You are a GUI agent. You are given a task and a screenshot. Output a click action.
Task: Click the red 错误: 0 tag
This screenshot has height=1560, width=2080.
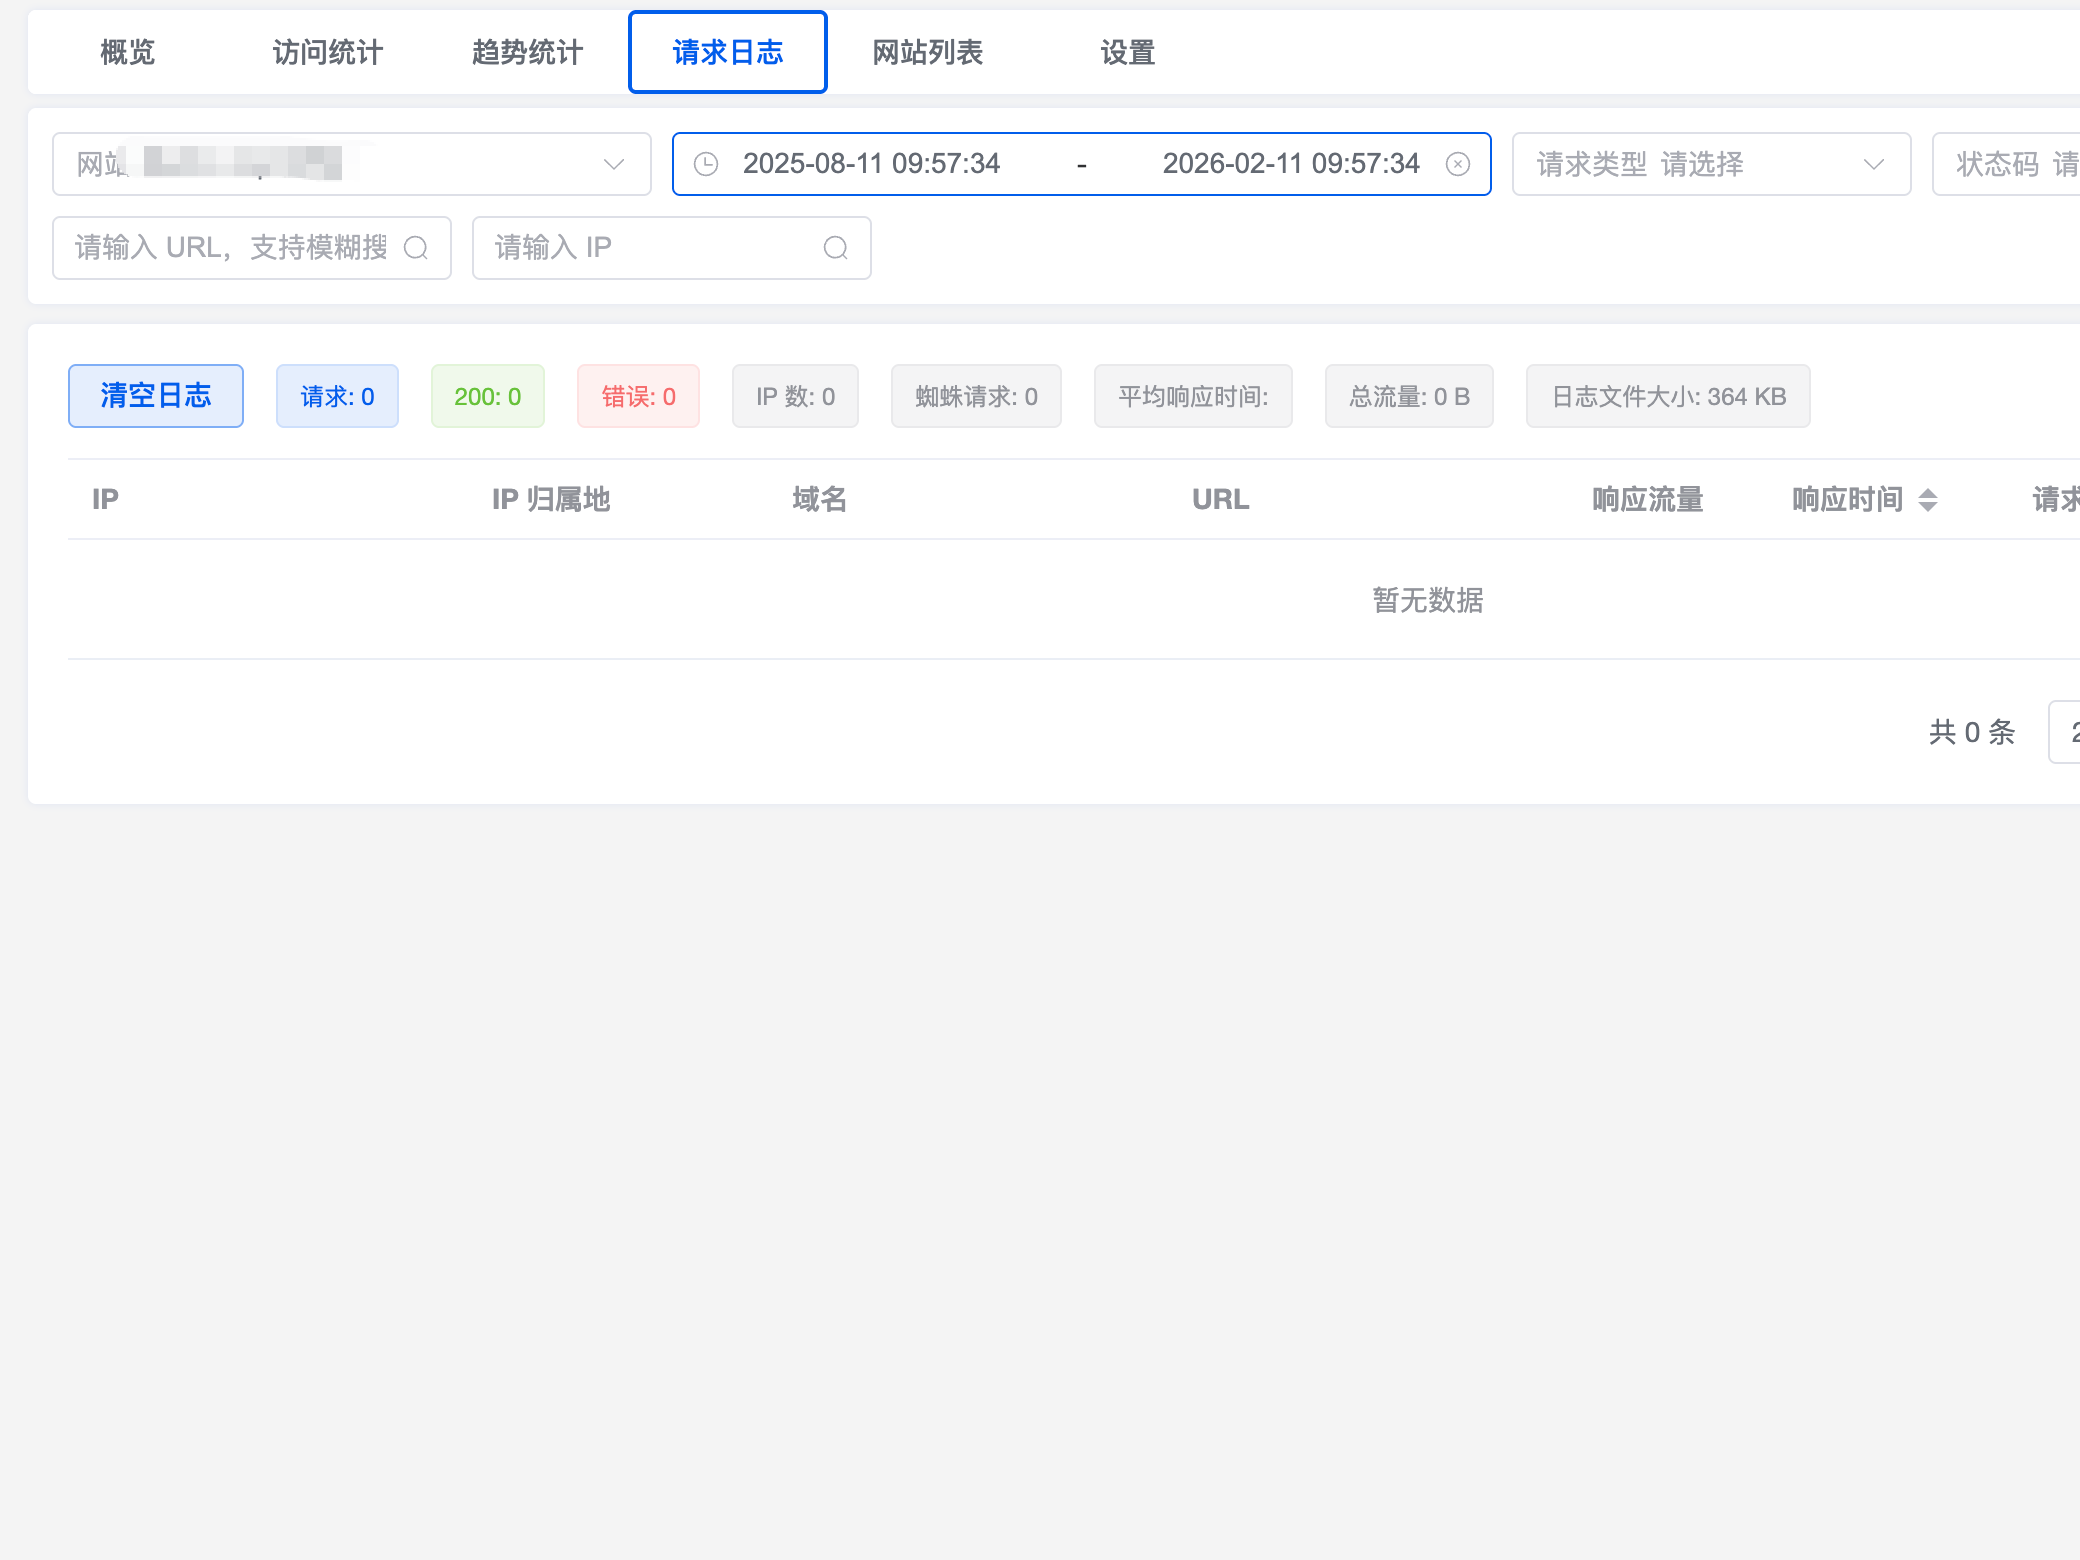638,396
